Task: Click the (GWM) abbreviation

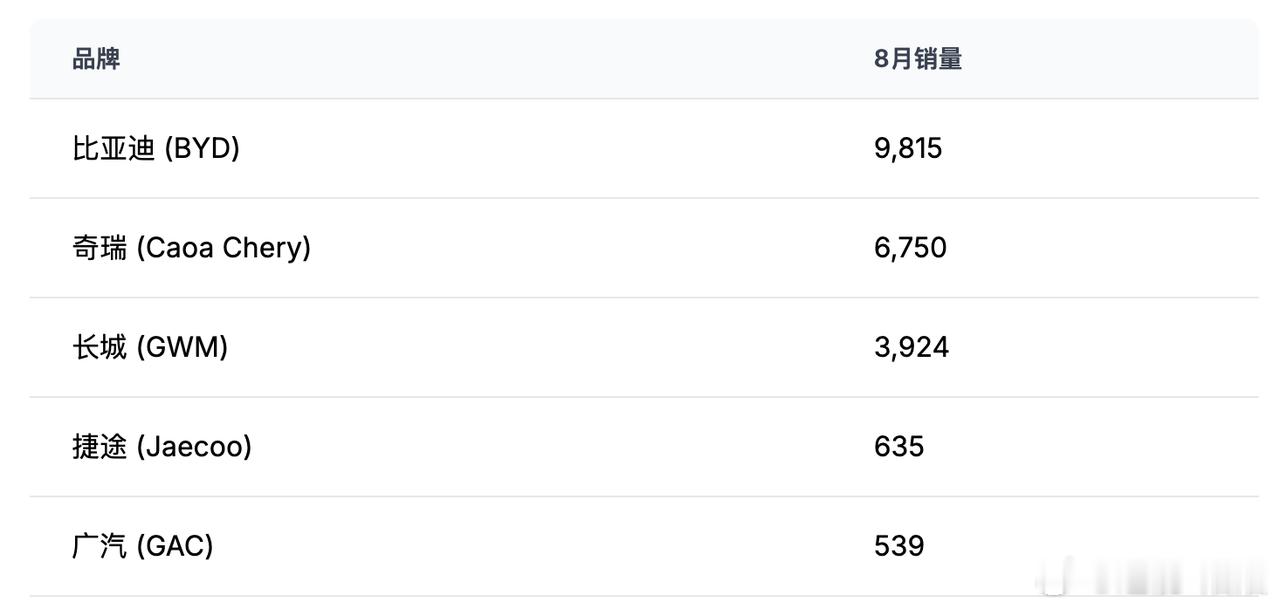Action: coord(182,347)
